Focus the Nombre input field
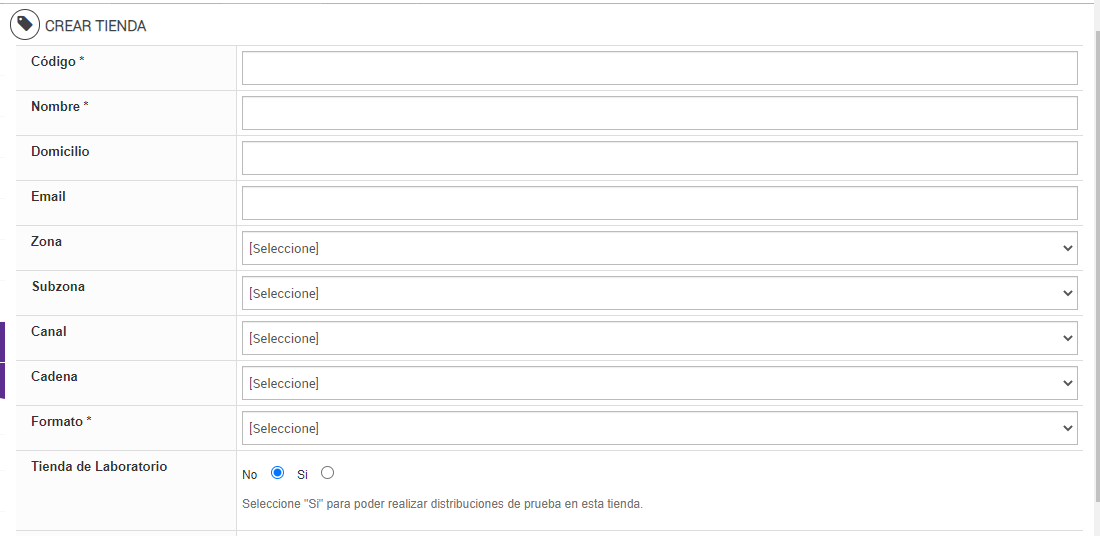 [x=659, y=113]
